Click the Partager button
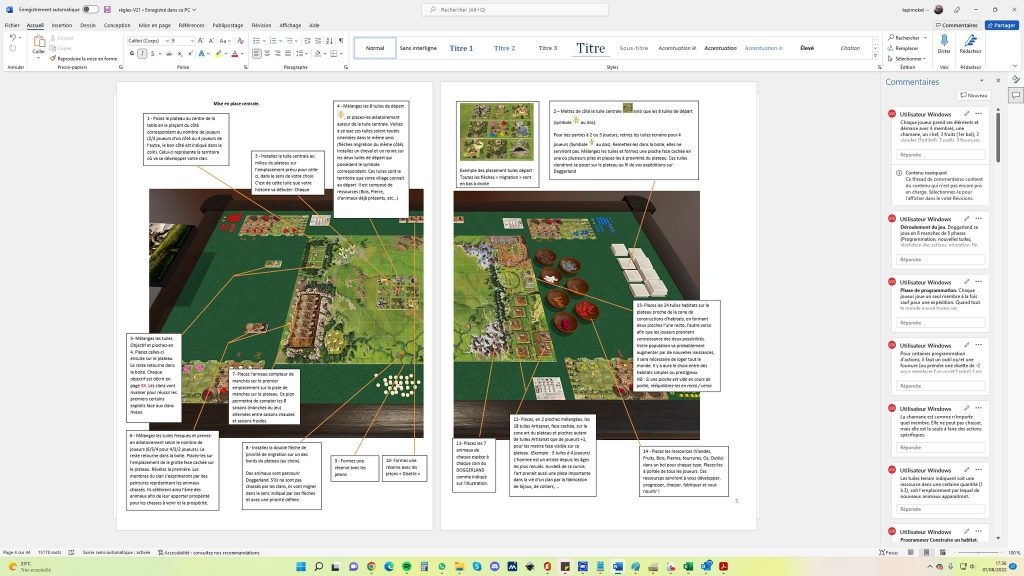1024x576 pixels. 1002,25
